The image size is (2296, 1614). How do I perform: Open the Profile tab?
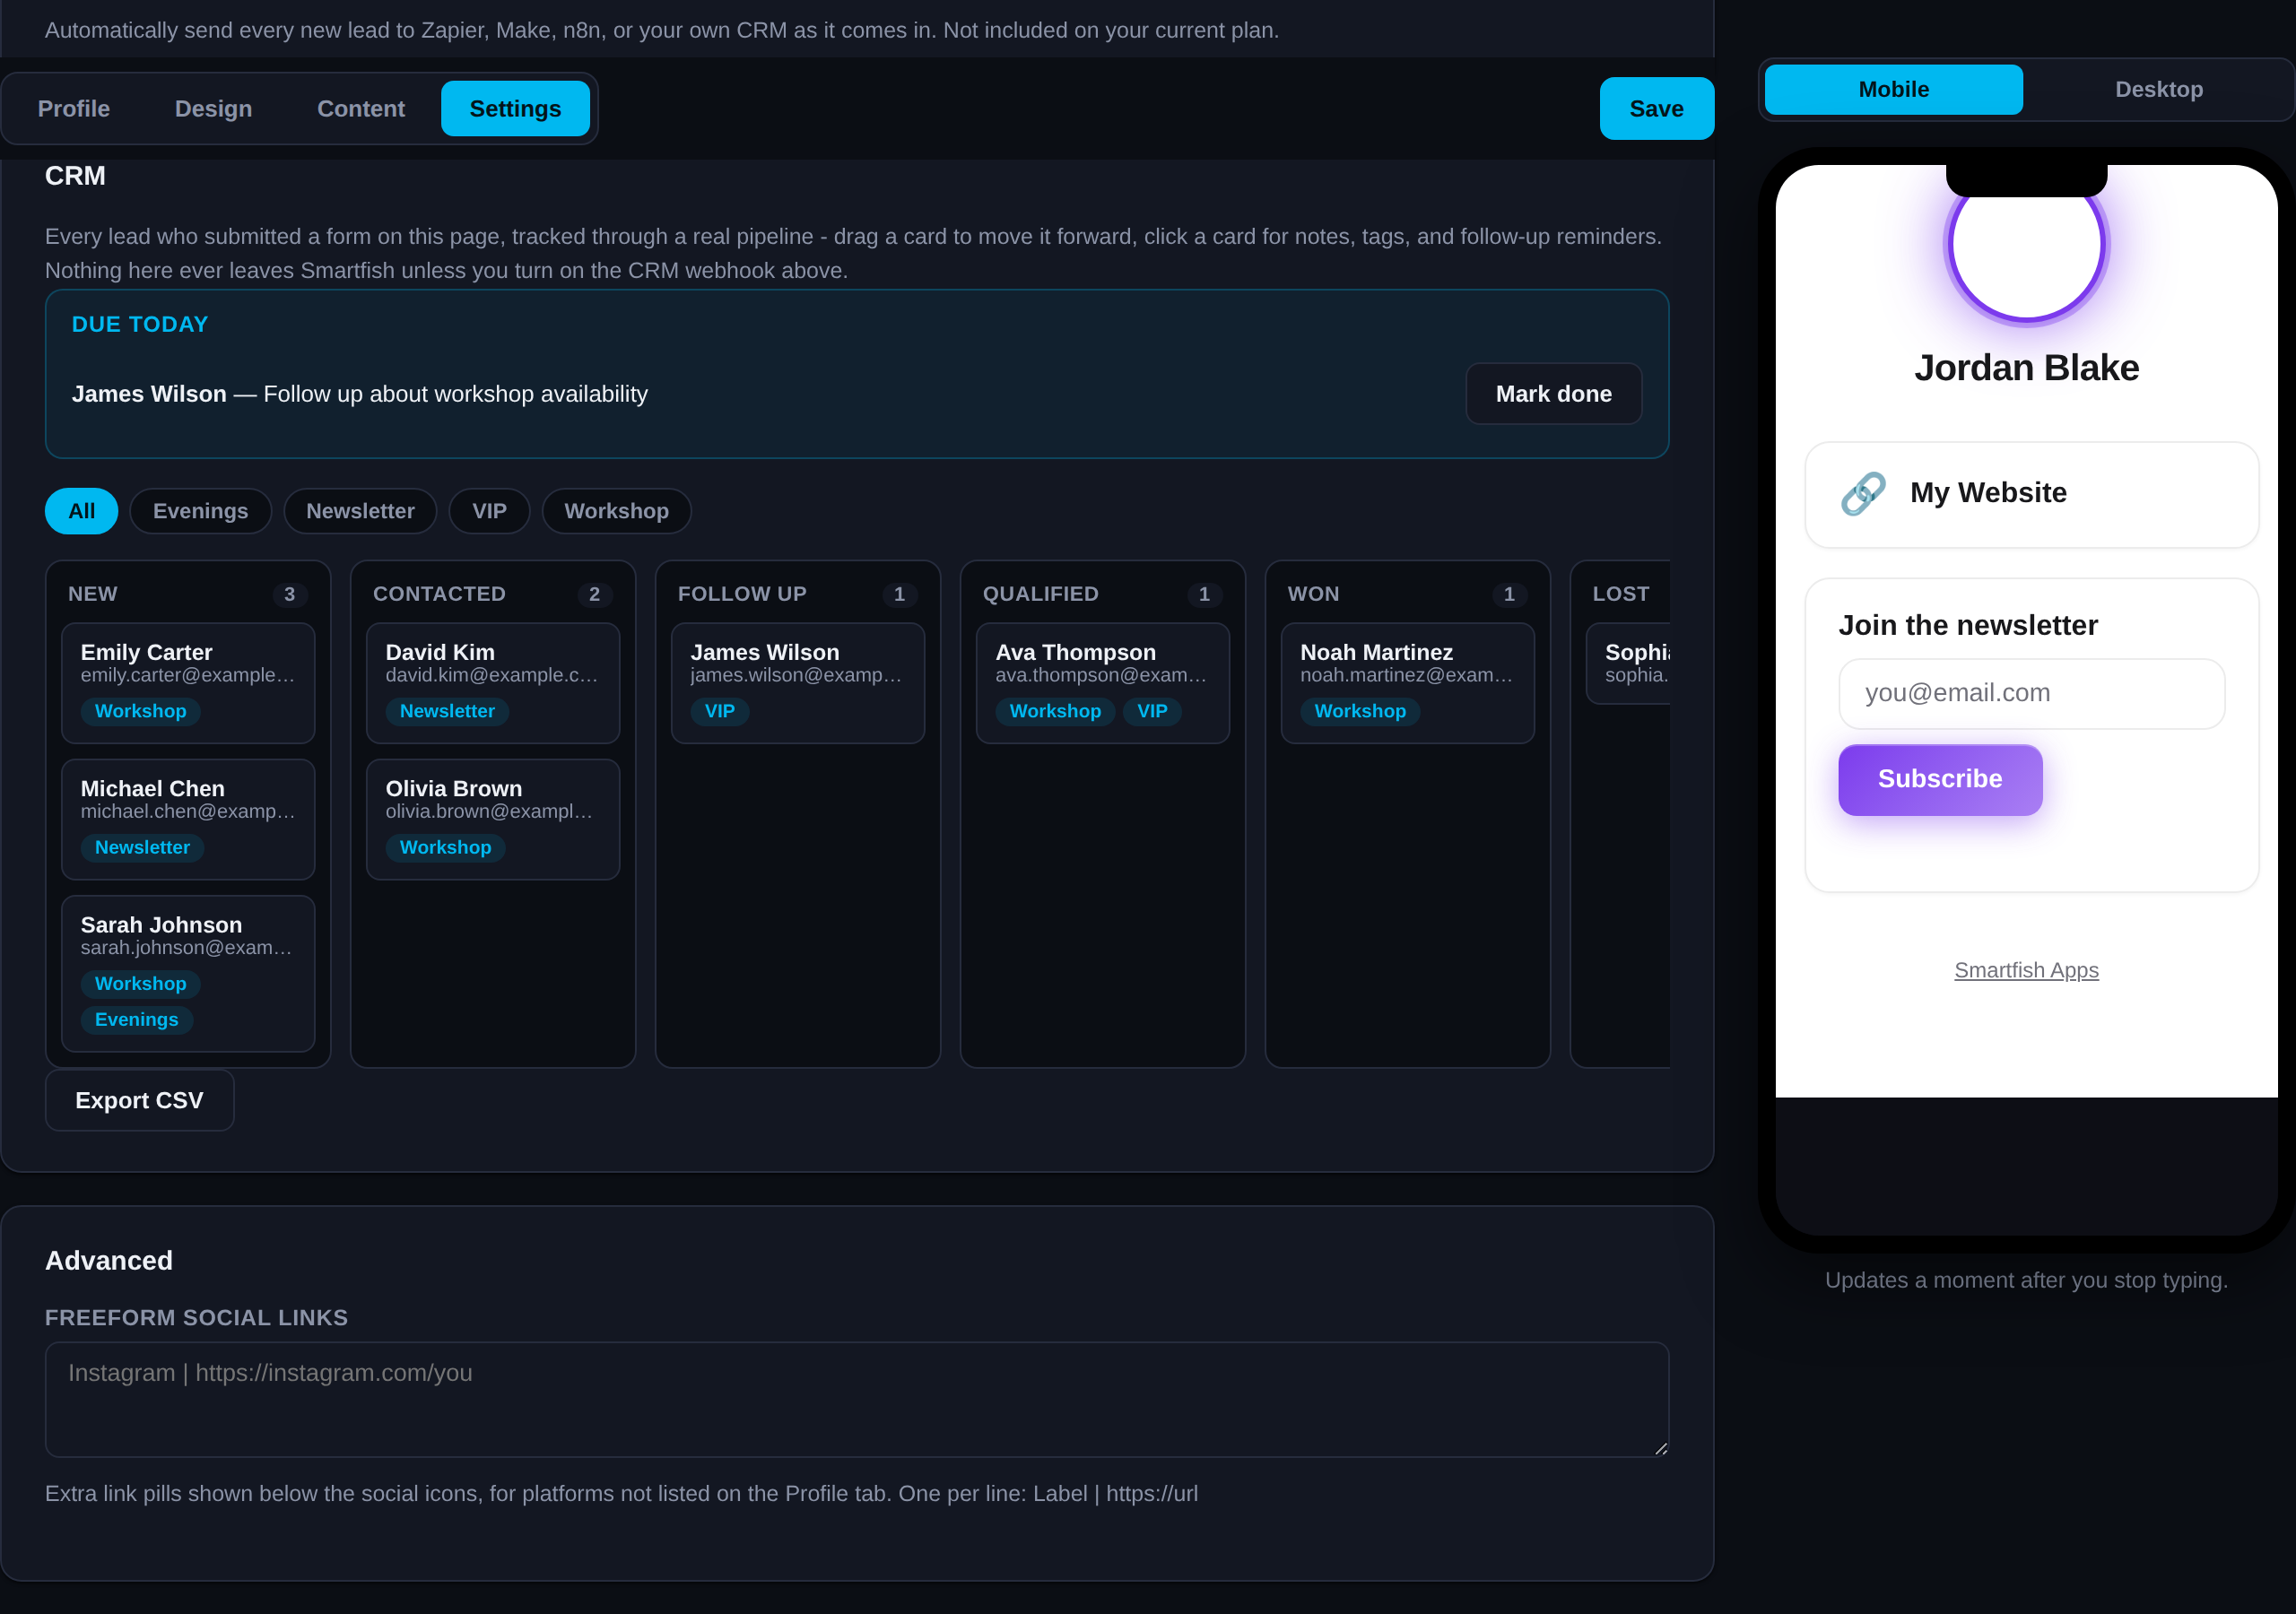[x=74, y=109]
